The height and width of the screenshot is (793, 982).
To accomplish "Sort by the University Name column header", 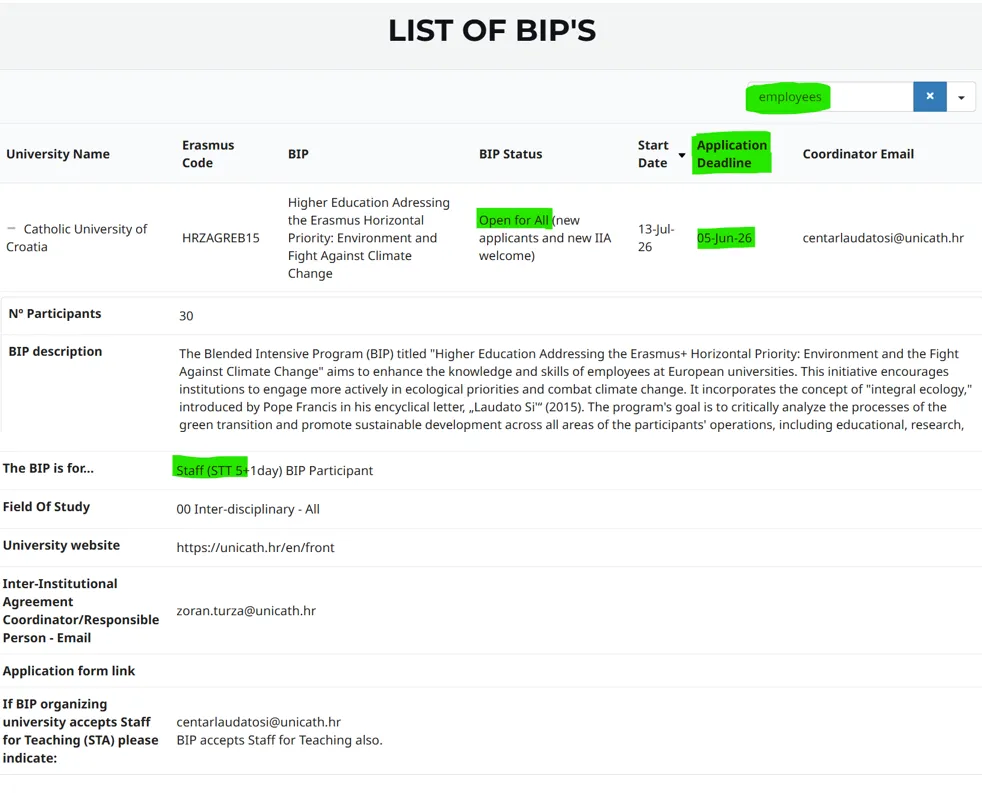I will [58, 154].
